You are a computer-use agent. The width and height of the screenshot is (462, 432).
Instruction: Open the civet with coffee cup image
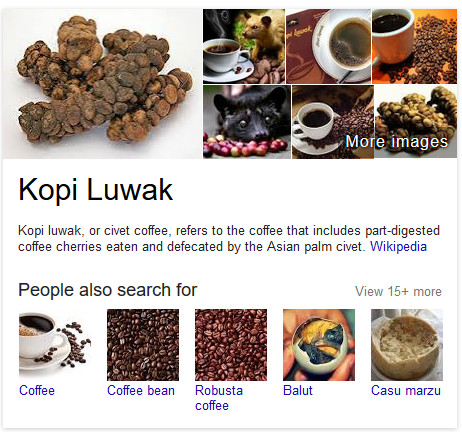pyautogui.click(x=244, y=46)
